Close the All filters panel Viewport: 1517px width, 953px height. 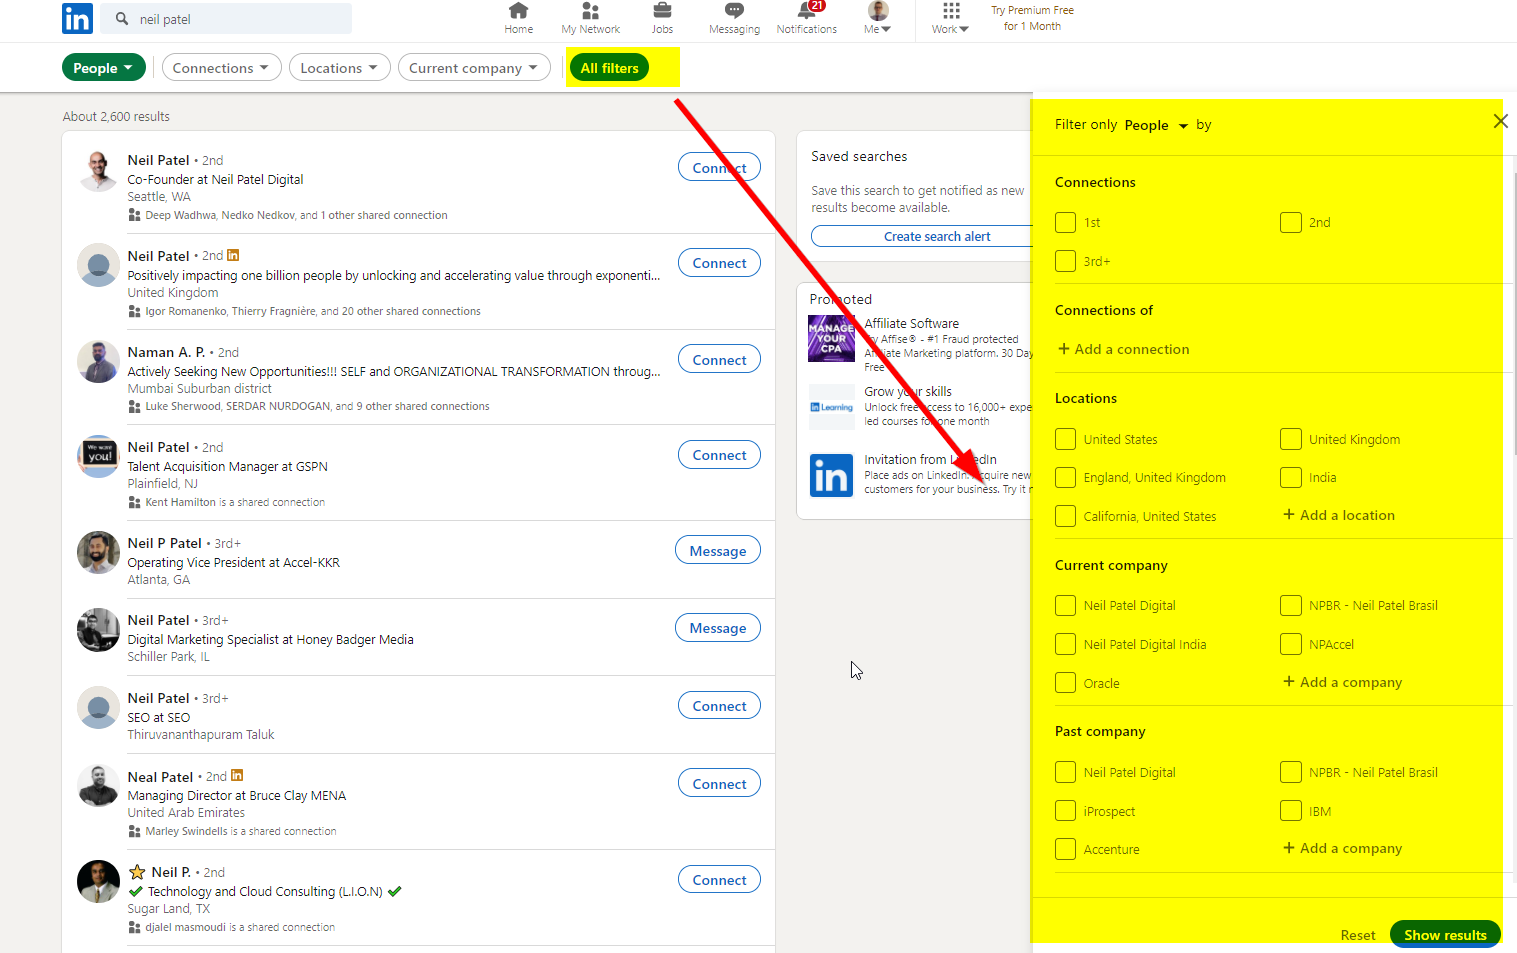pyautogui.click(x=1500, y=121)
